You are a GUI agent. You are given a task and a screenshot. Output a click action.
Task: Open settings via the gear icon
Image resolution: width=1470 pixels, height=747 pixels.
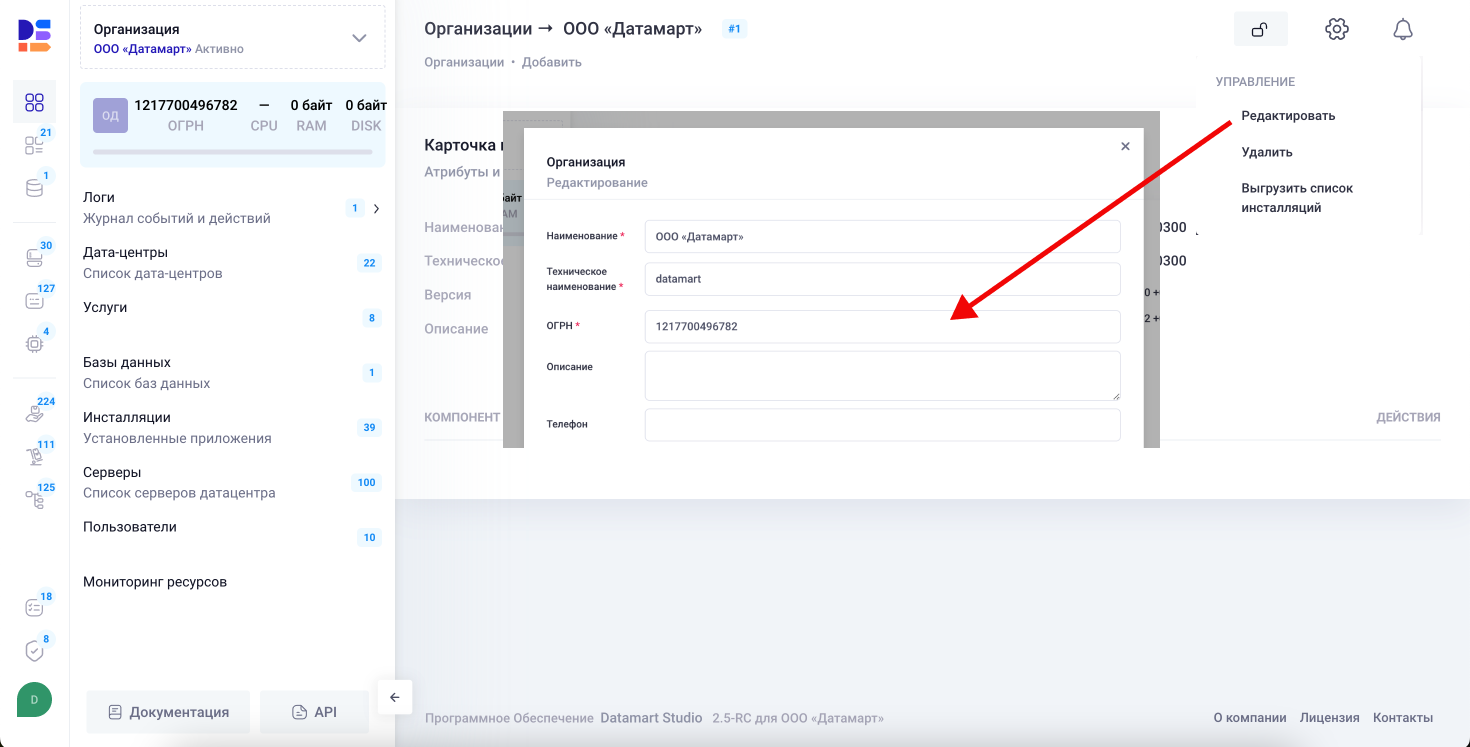(x=1336, y=30)
